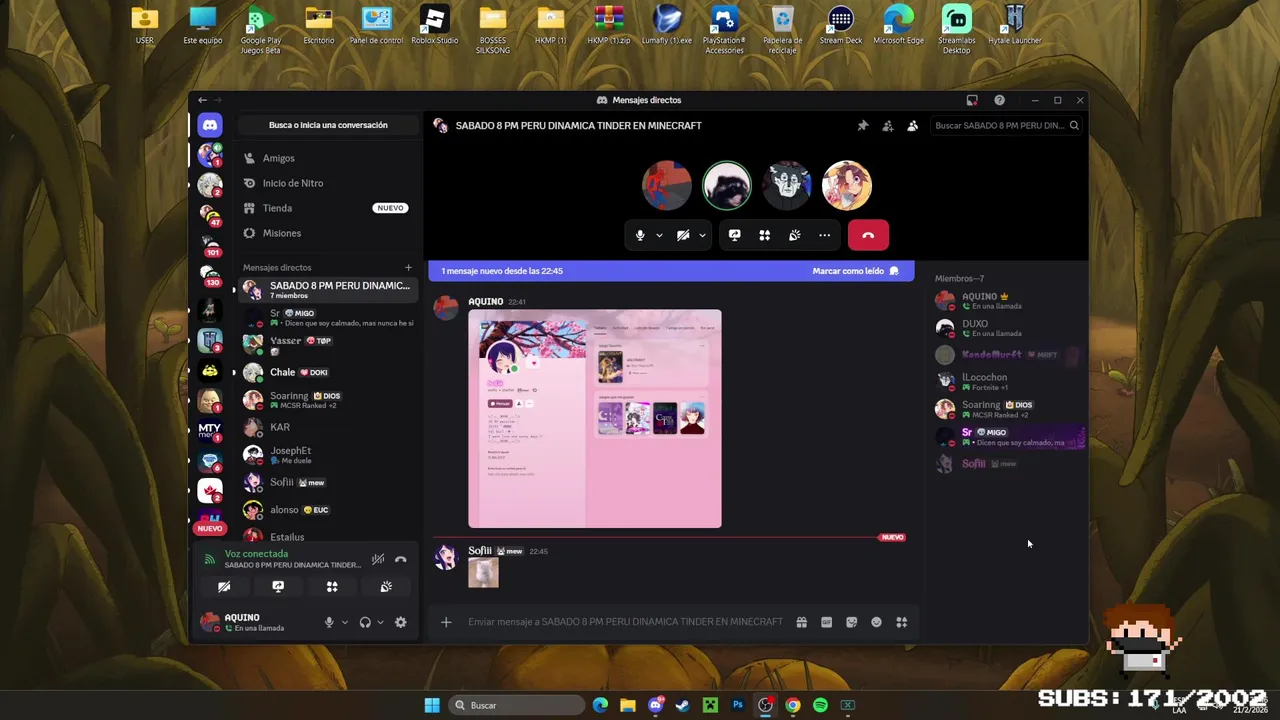Add friends to the group DM
Viewport: 1280px width, 720px height.
[x=887, y=126]
